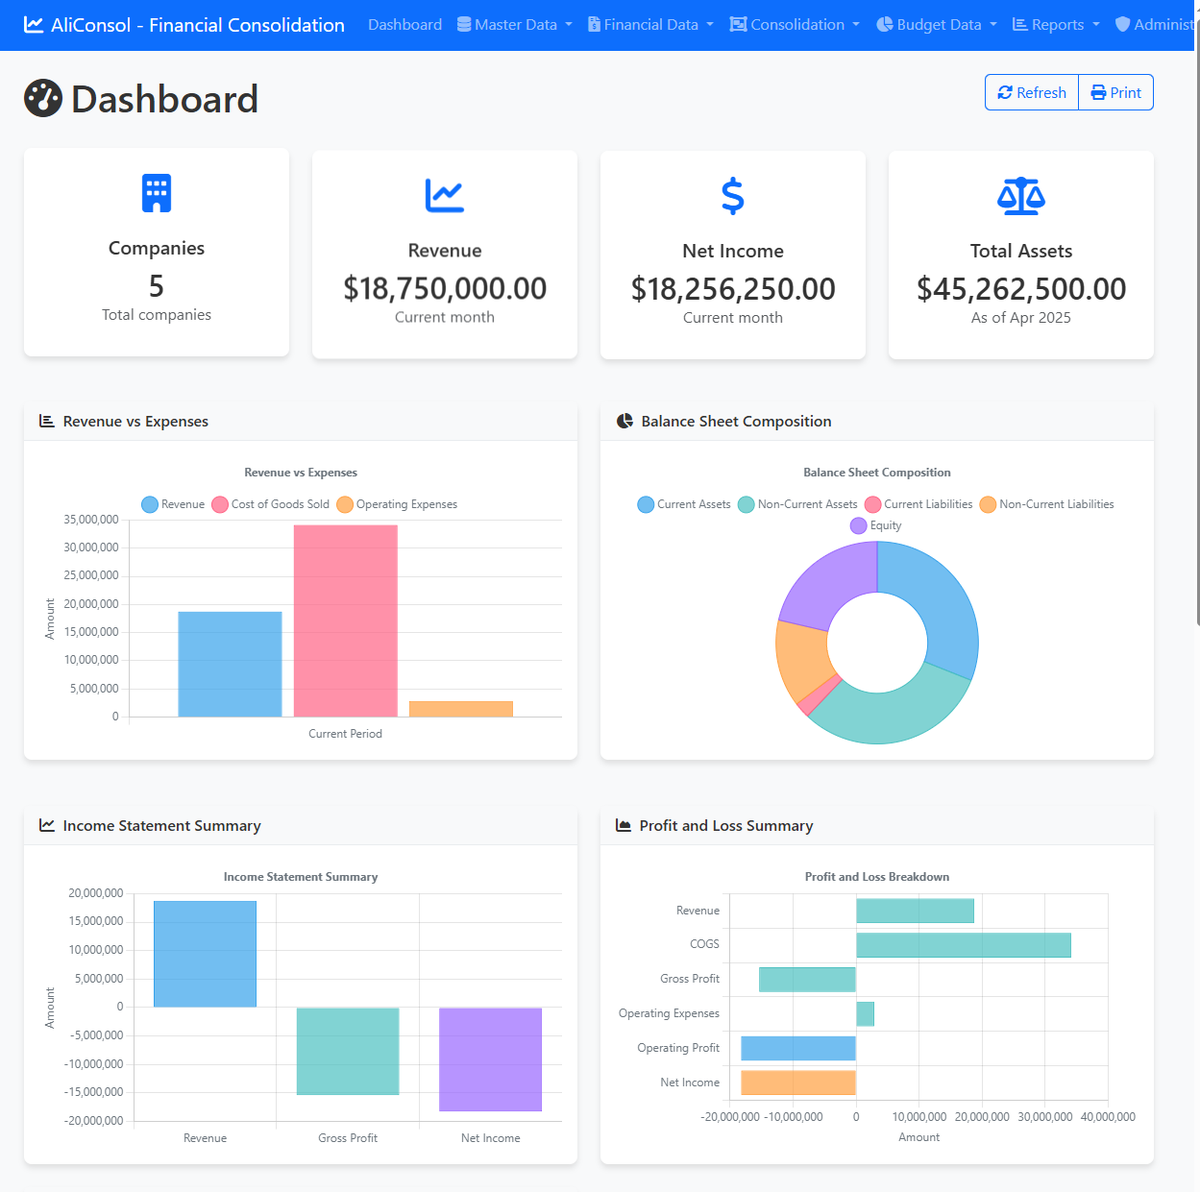Open the Financial Data dropdown menu
The width and height of the screenshot is (1200, 1192).
651,24
